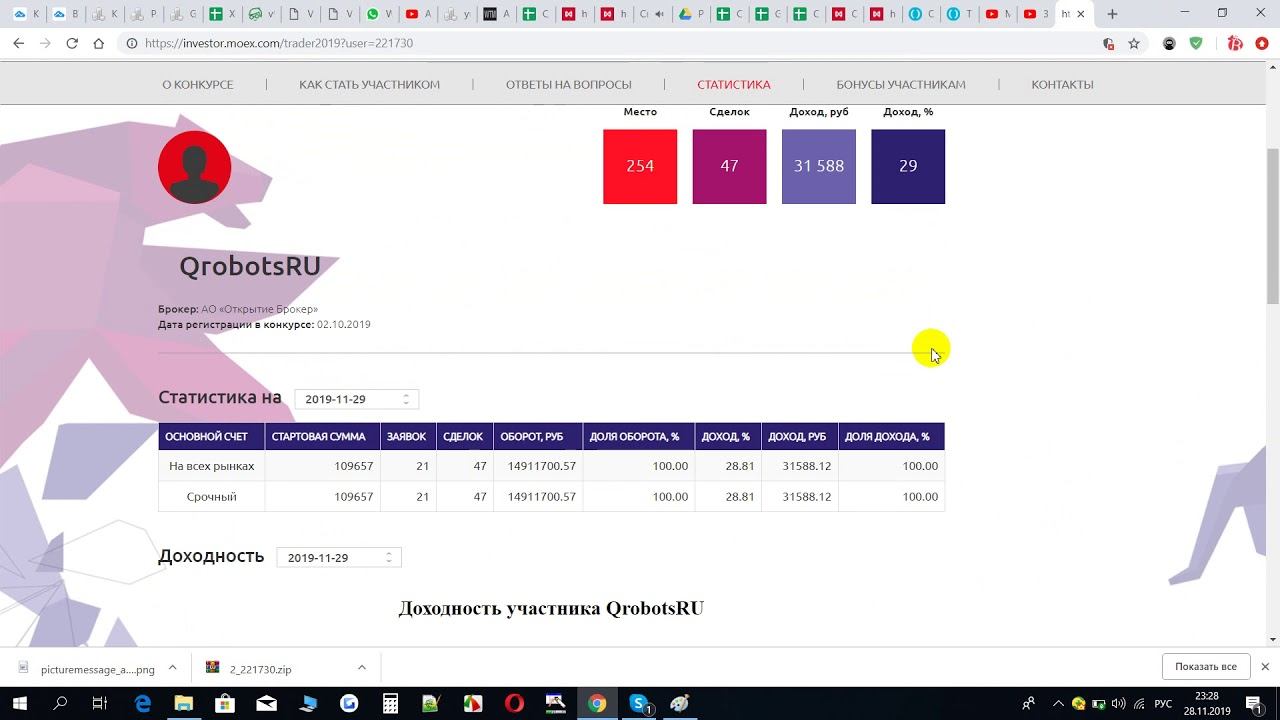Click СТАРТОВАЯ СУММА column header
Image resolution: width=1280 pixels, height=720 pixels.
point(322,437)
